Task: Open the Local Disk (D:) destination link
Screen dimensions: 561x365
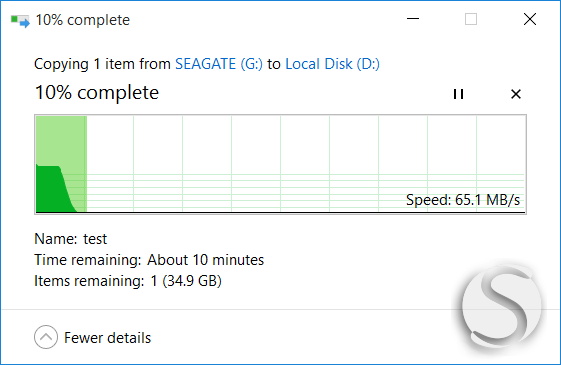Action: coord(332,64)
